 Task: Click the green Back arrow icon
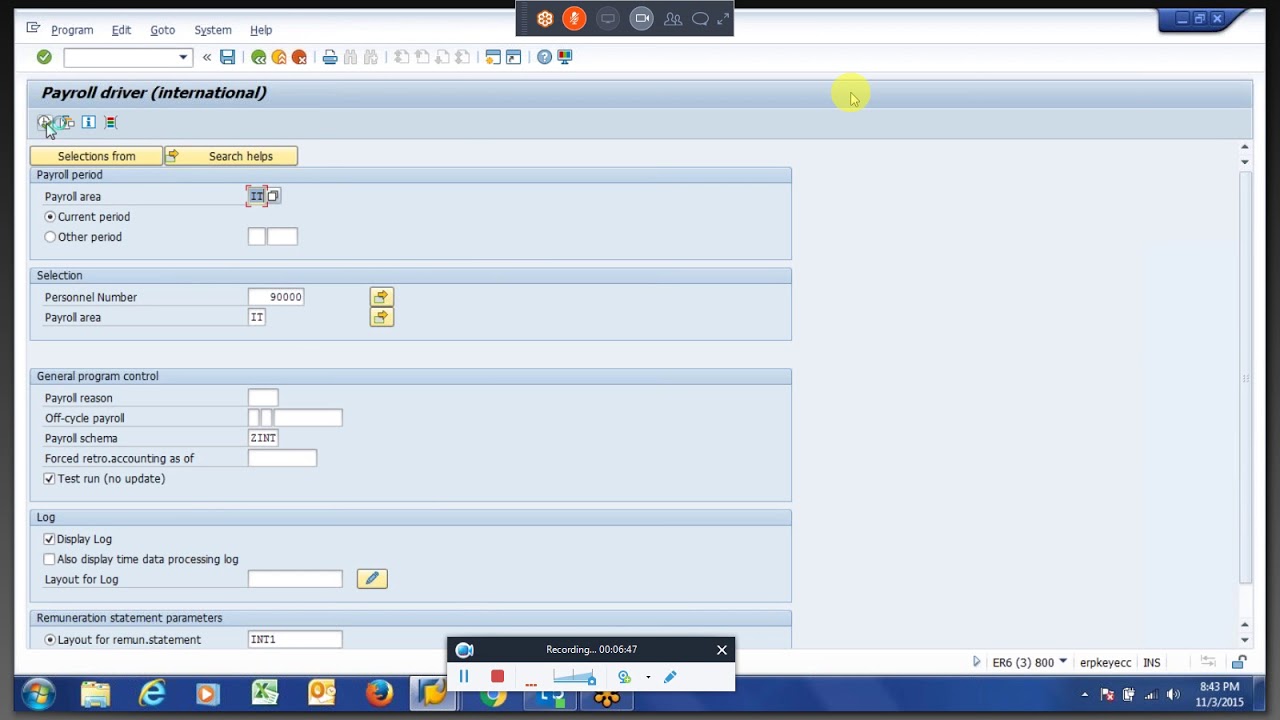(258, 57)
